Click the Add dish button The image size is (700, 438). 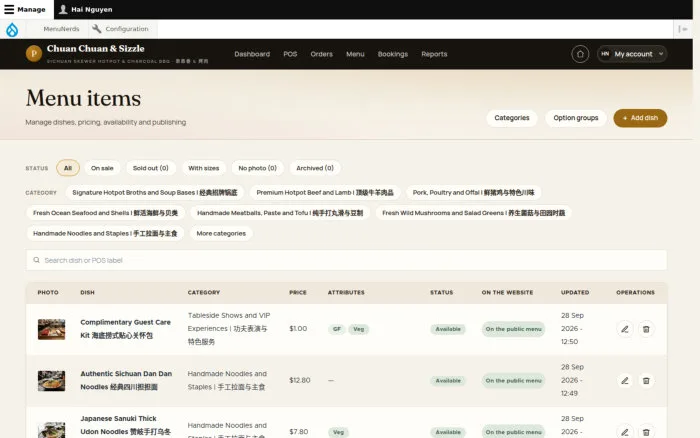click(640, 118)
